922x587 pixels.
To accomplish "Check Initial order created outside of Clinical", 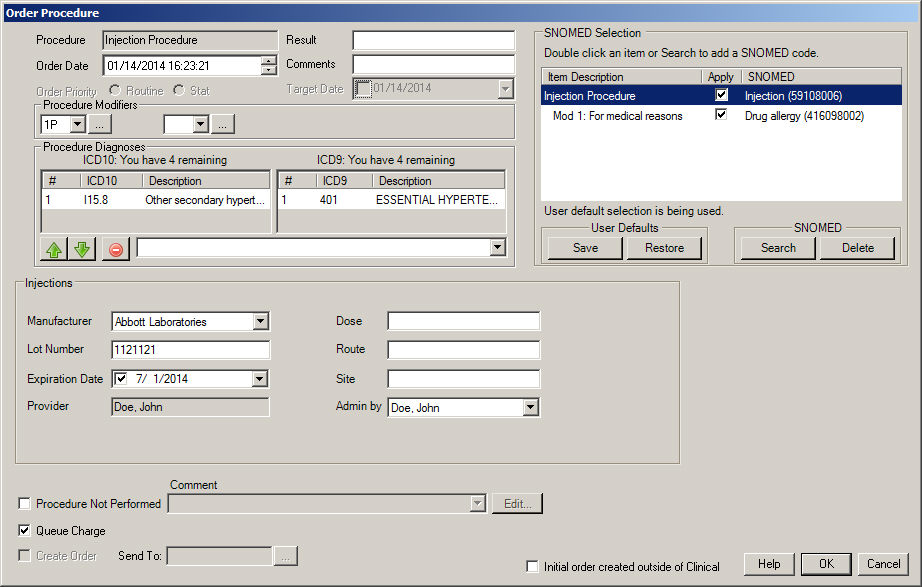I will (533, 567).
